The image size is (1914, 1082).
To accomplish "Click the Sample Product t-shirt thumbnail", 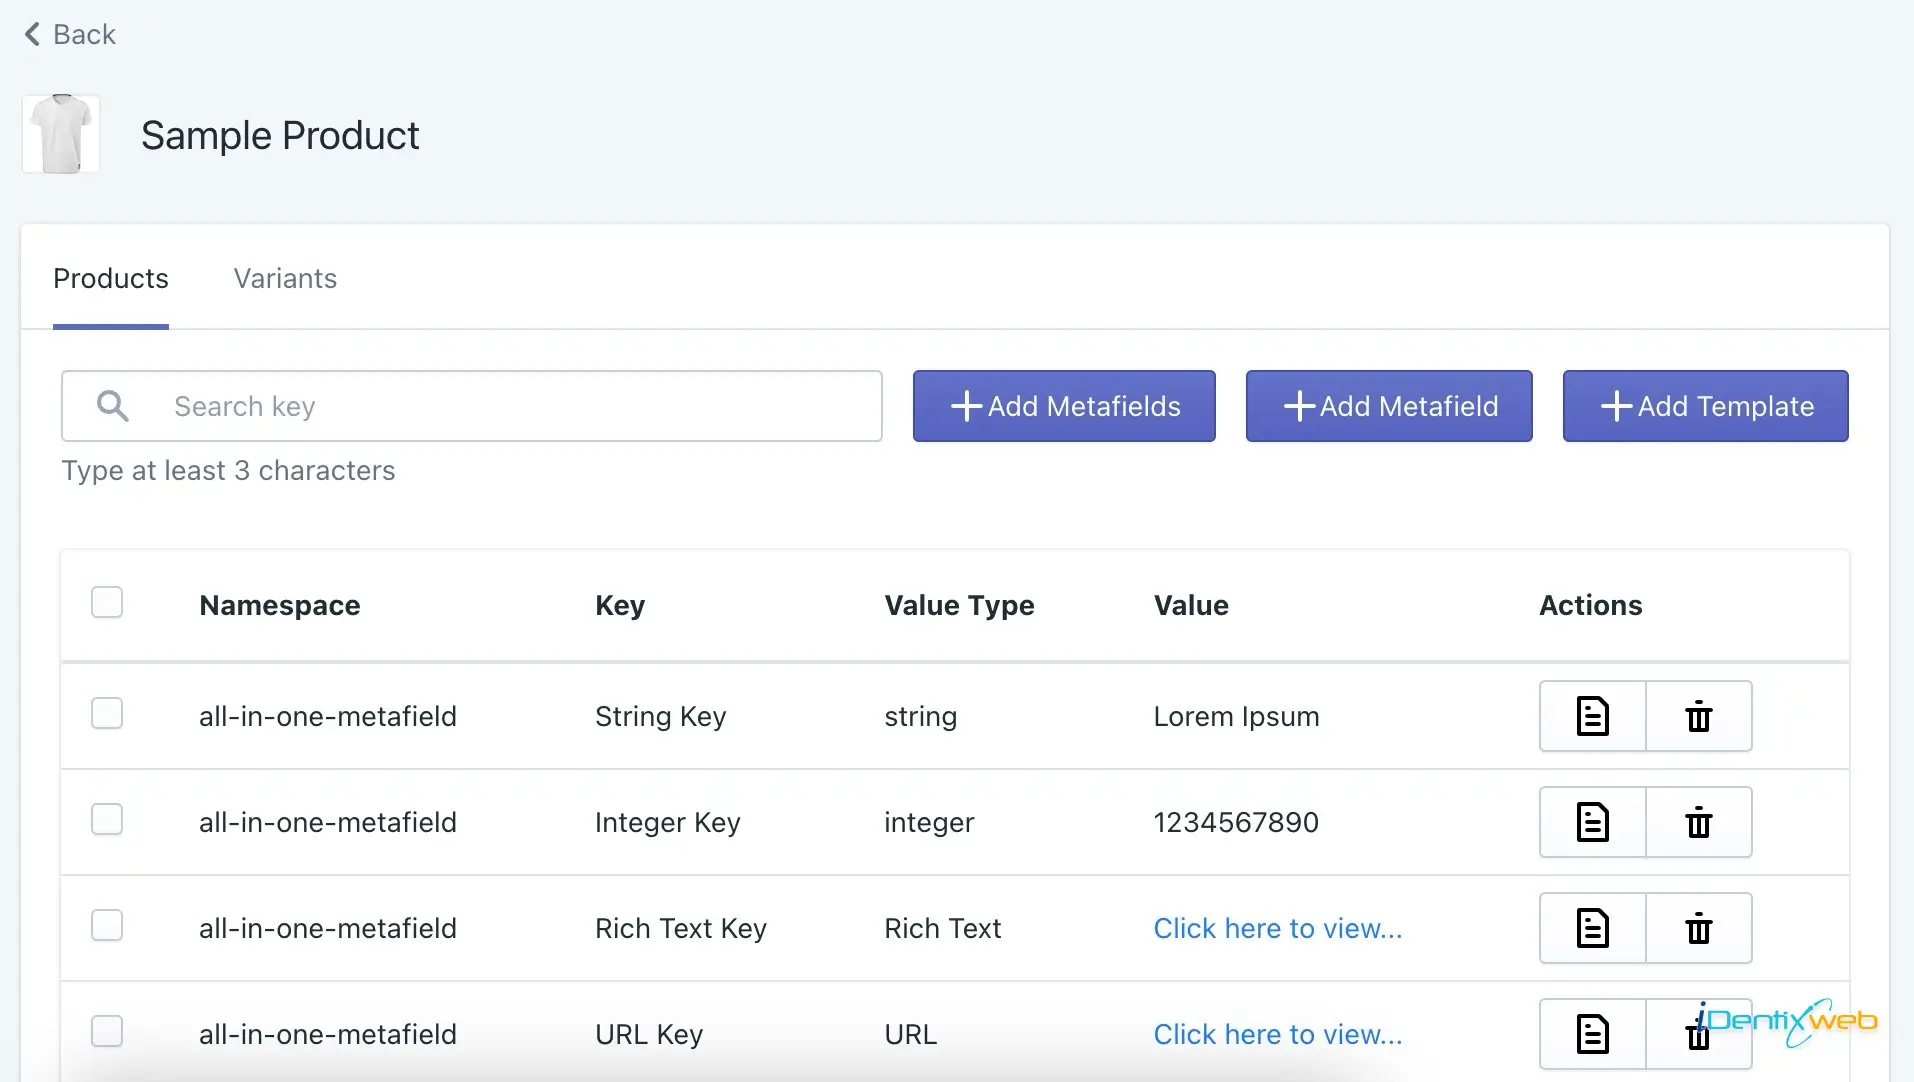I will tap(61, 134).
